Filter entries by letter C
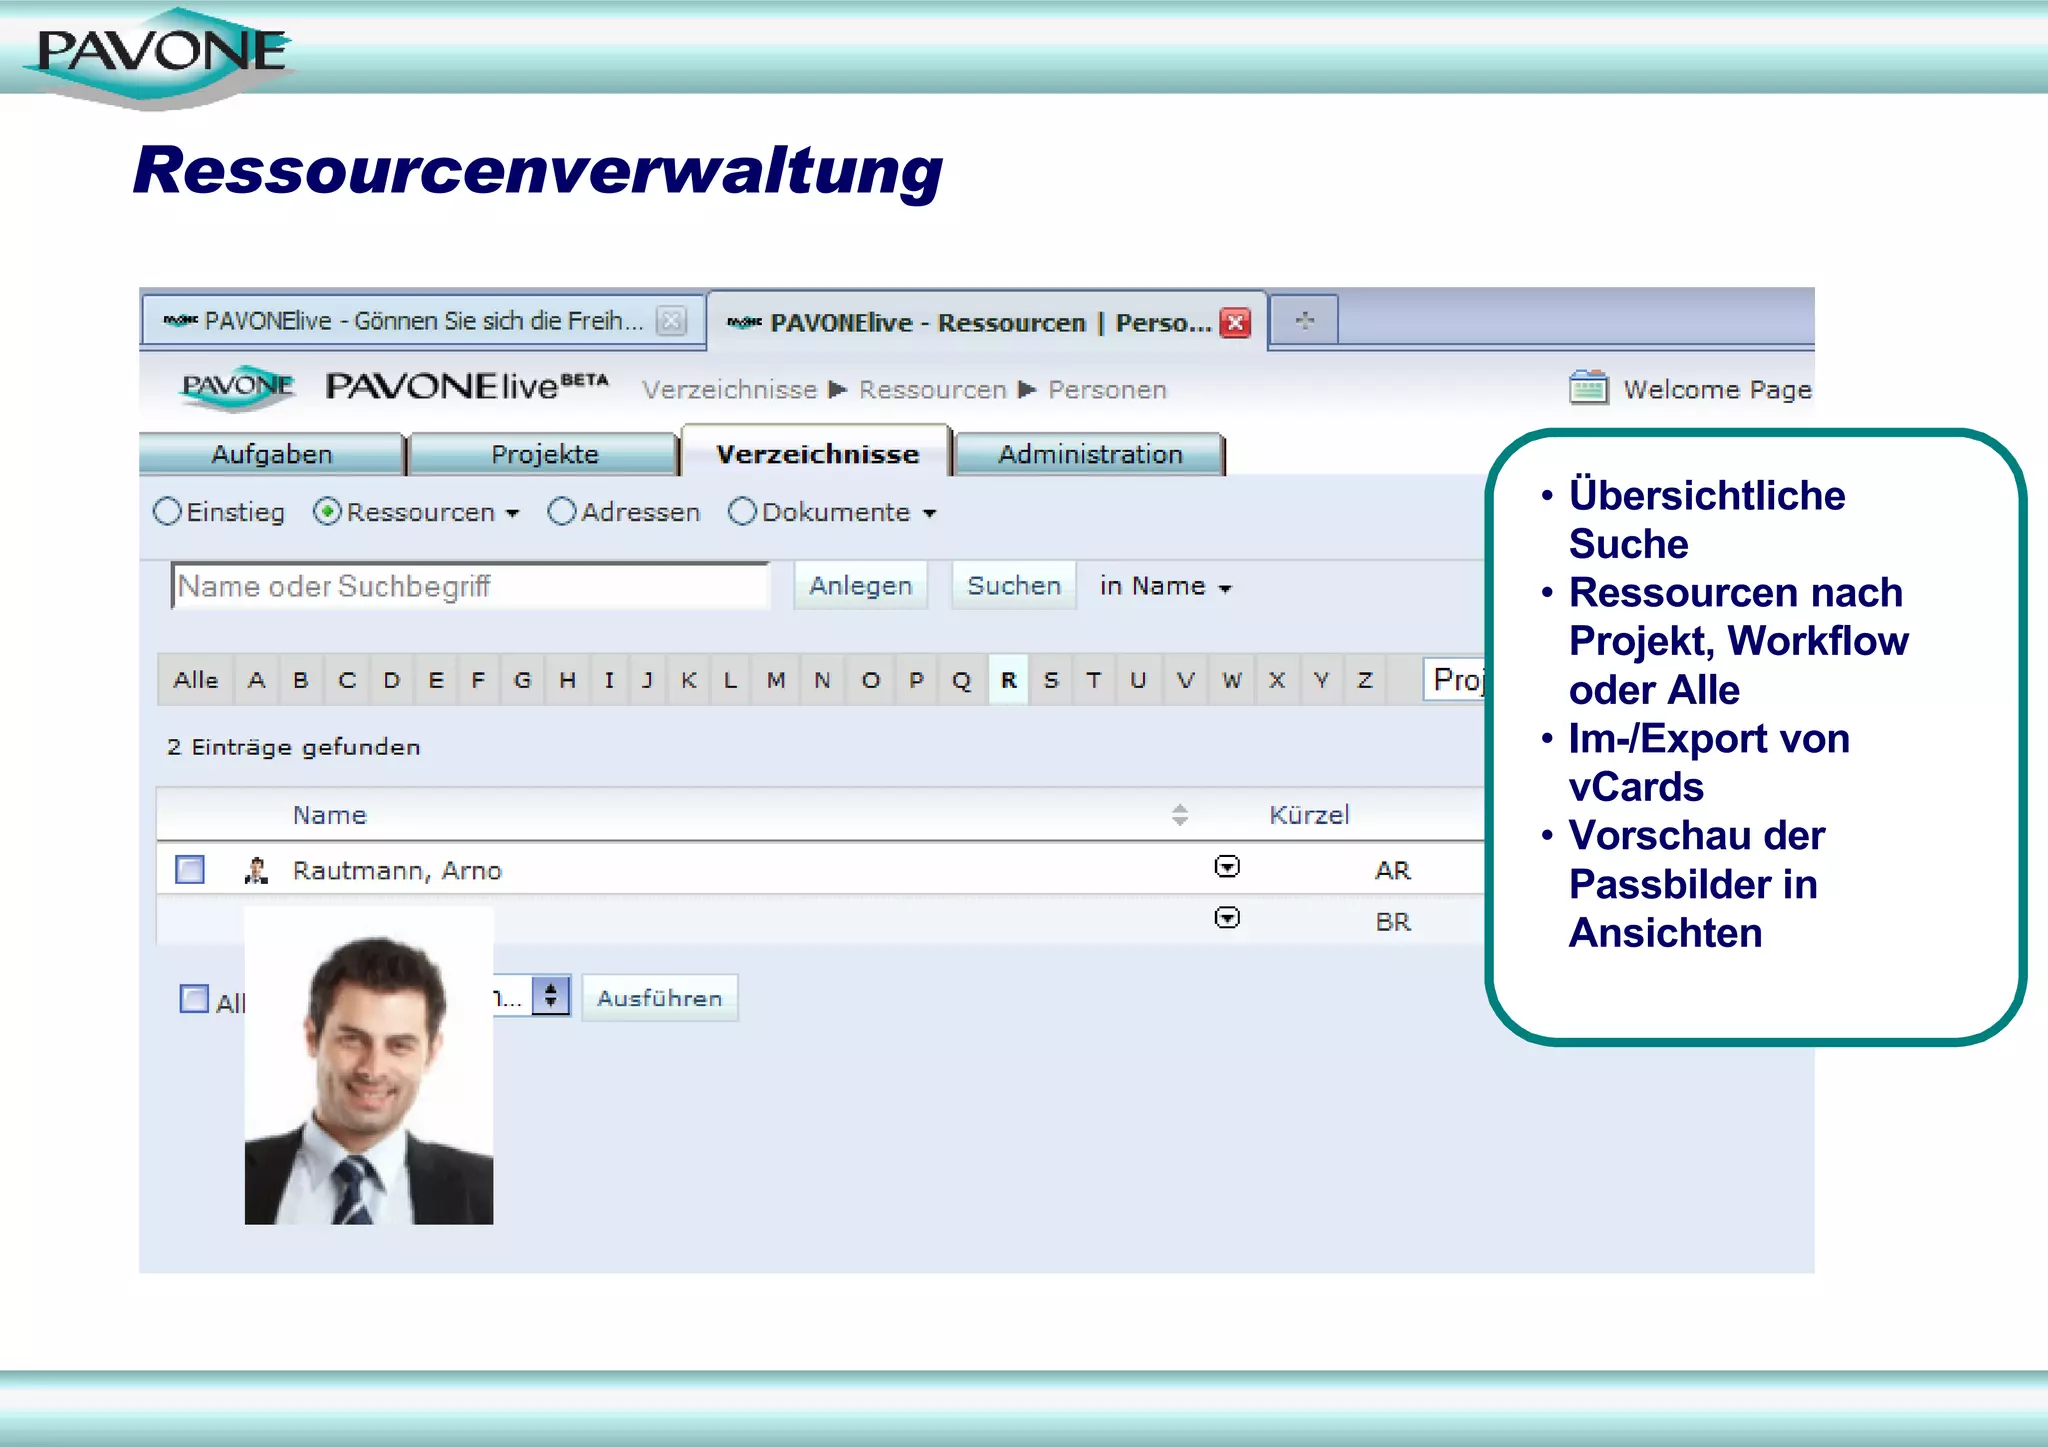This screenshot has width=2048, height=1447. point(347,680)
